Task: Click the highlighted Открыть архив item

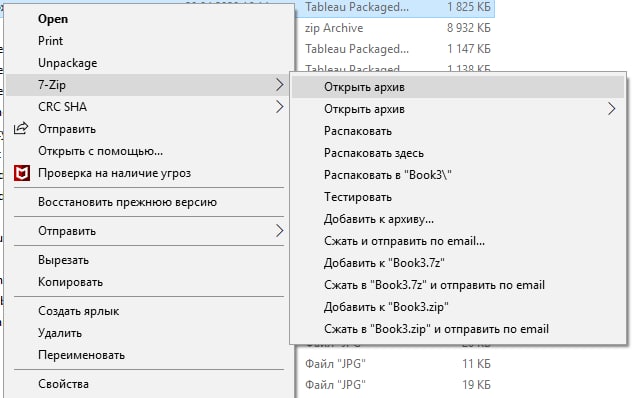Action: (458, 87)
